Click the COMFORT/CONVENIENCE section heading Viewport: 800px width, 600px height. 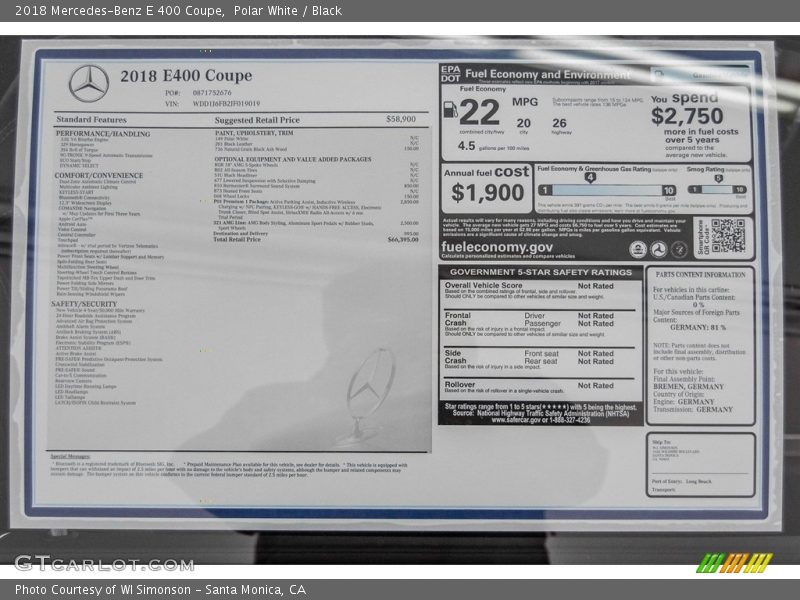point(99,176)
